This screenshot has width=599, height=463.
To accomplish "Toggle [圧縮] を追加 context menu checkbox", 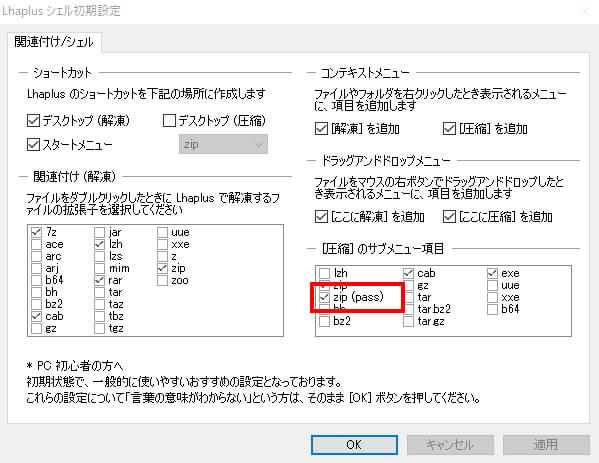I will click(x=449, y=129).
